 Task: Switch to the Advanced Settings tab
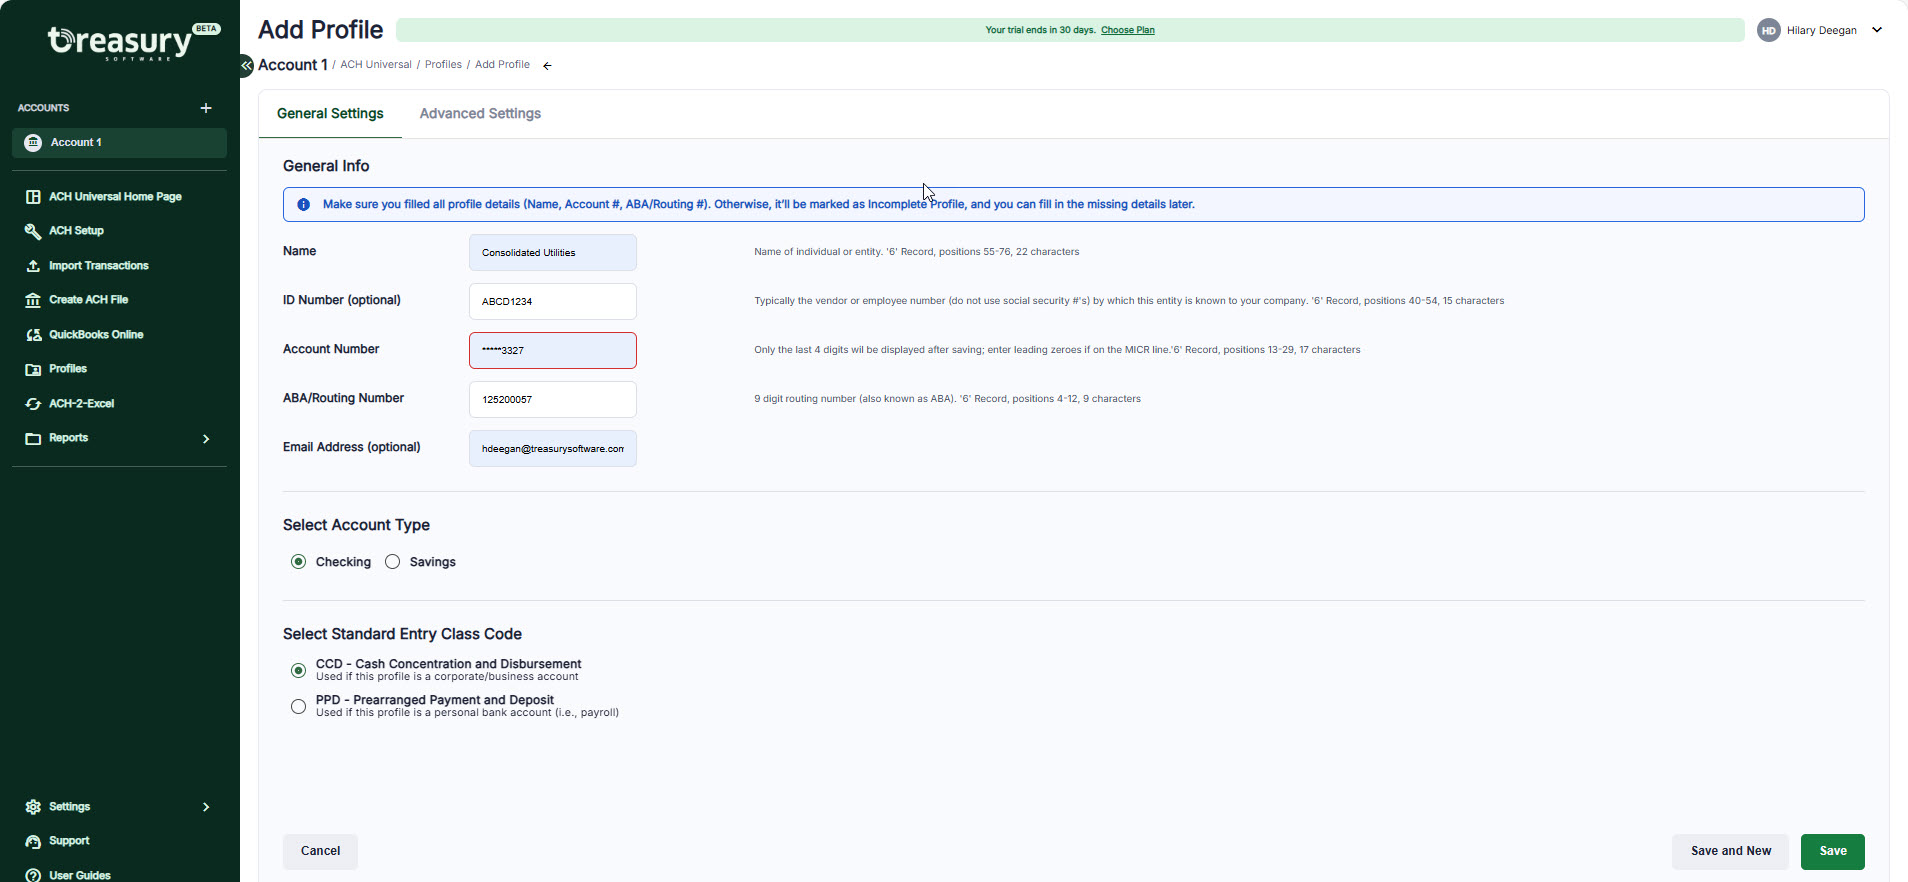pyautogui.click(x=480, y=114)
